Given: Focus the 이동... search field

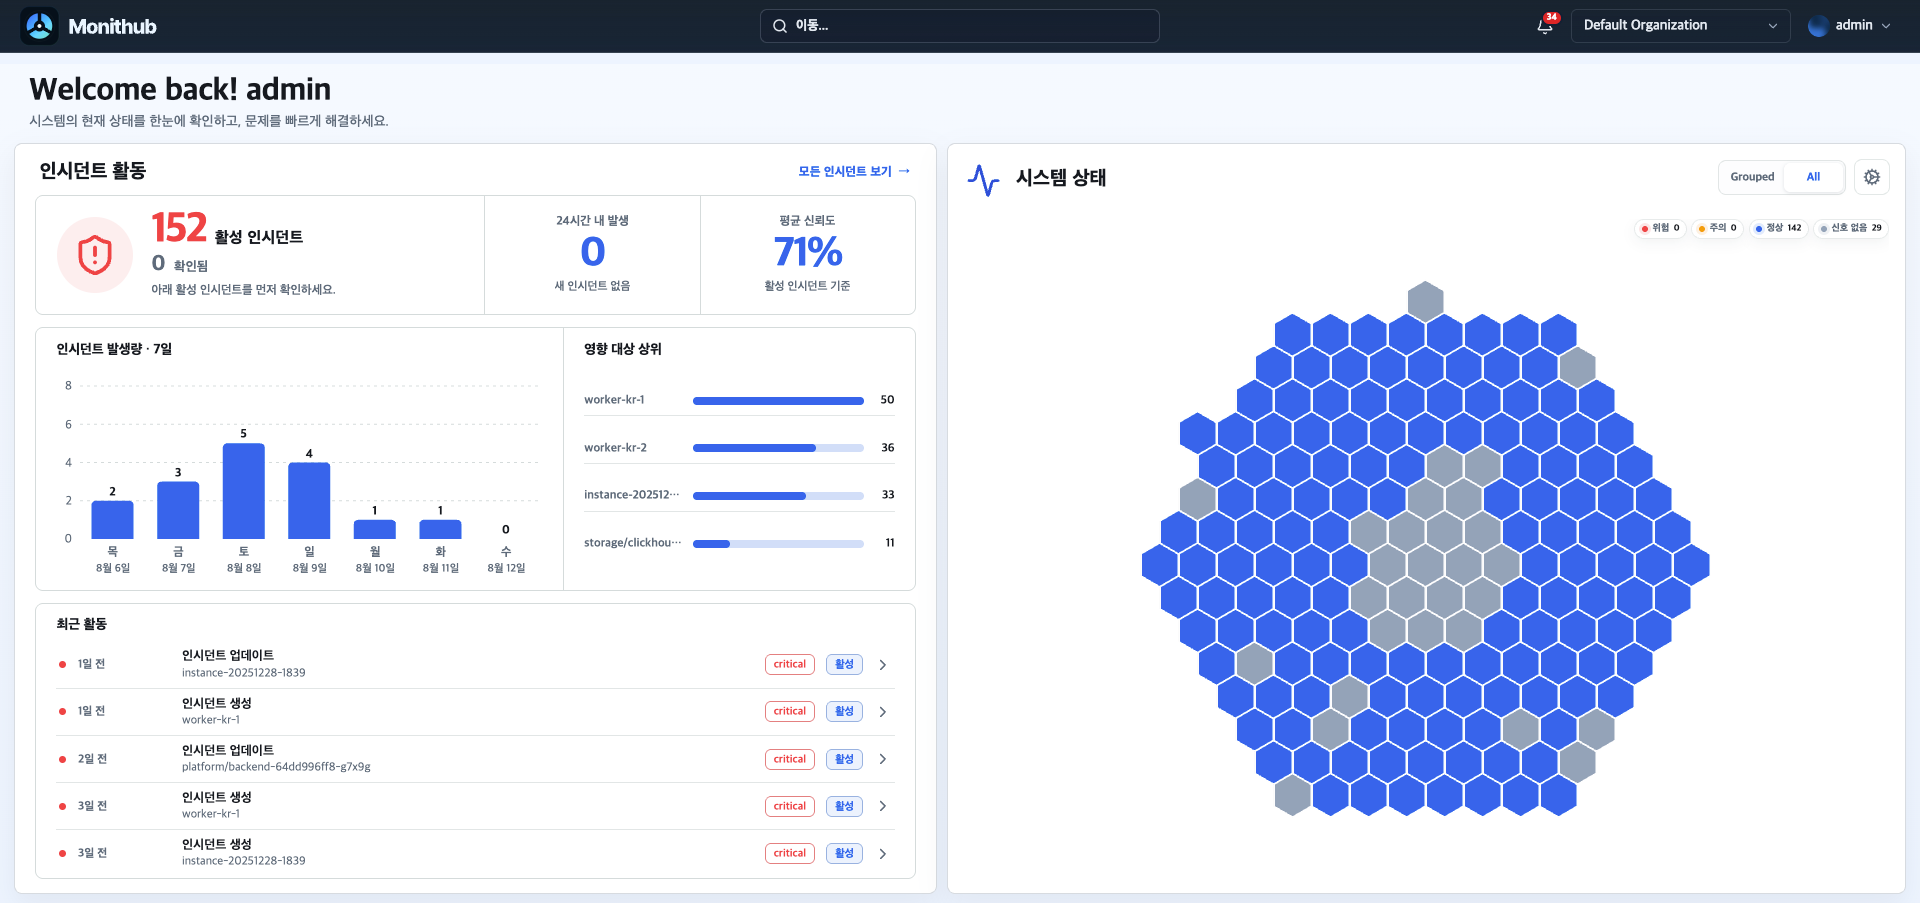Looking at the screenshot, I should pyautogui.click(x=959, y=26).
